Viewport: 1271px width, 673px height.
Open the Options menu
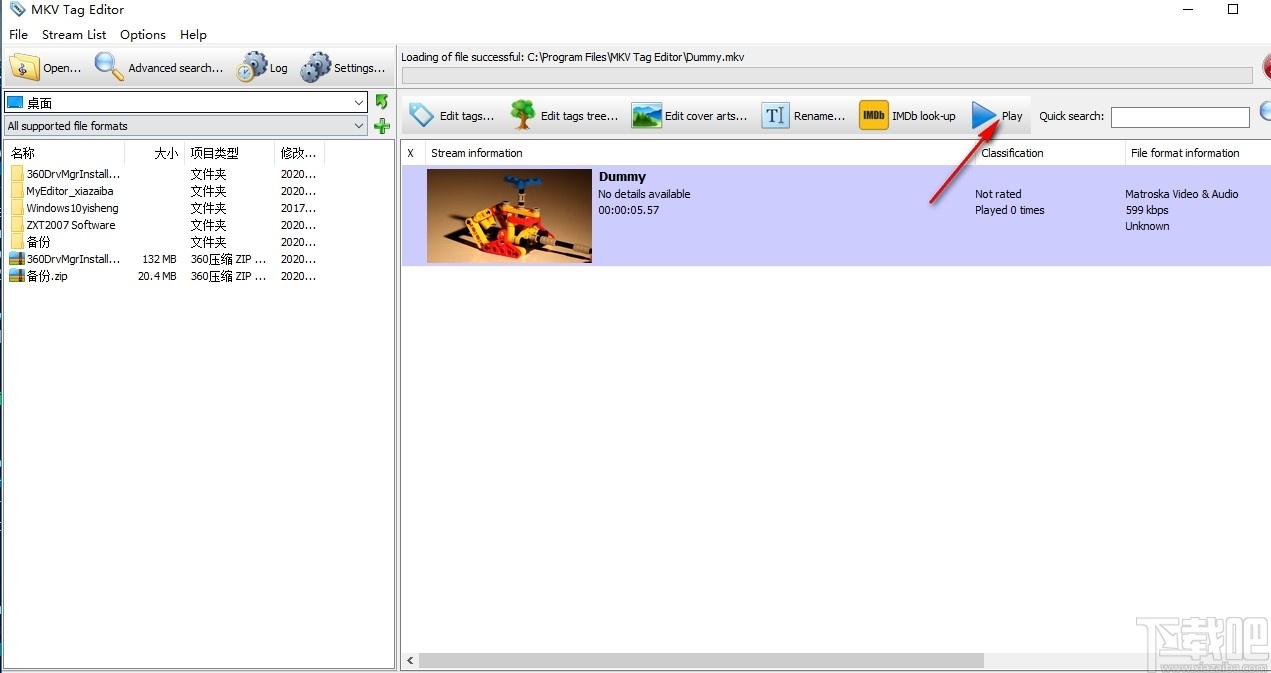coord(143,34)
